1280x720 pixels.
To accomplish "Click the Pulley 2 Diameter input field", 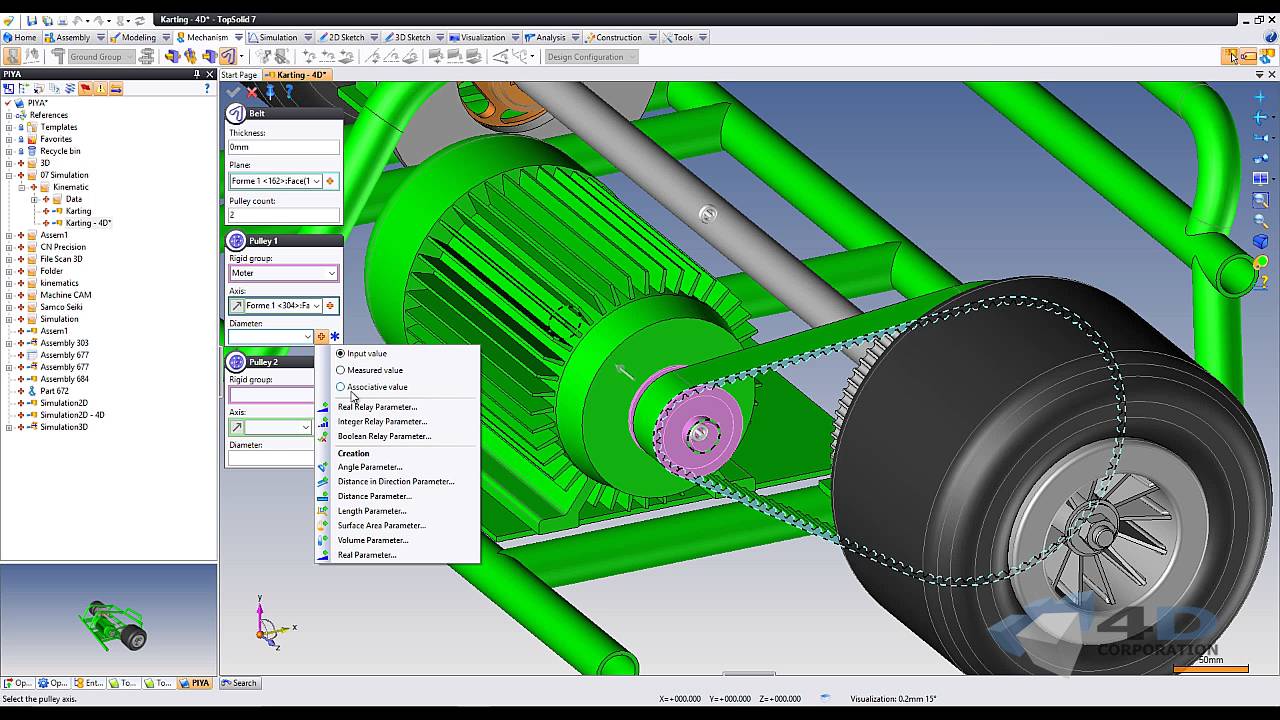I will tap(271, 459).
